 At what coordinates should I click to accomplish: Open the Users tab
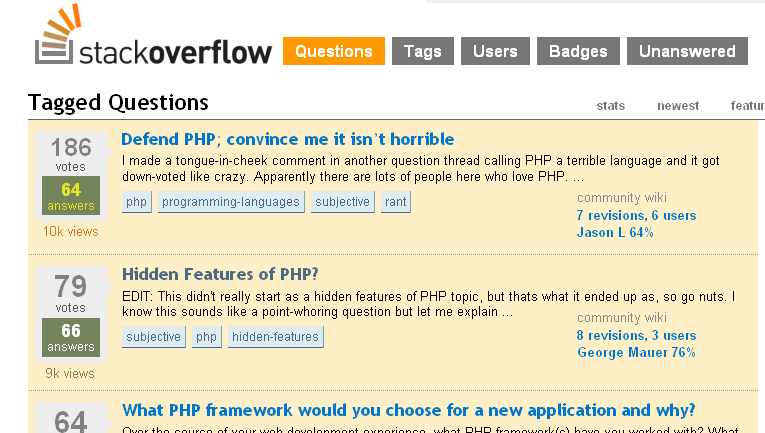tap(495, 52)
